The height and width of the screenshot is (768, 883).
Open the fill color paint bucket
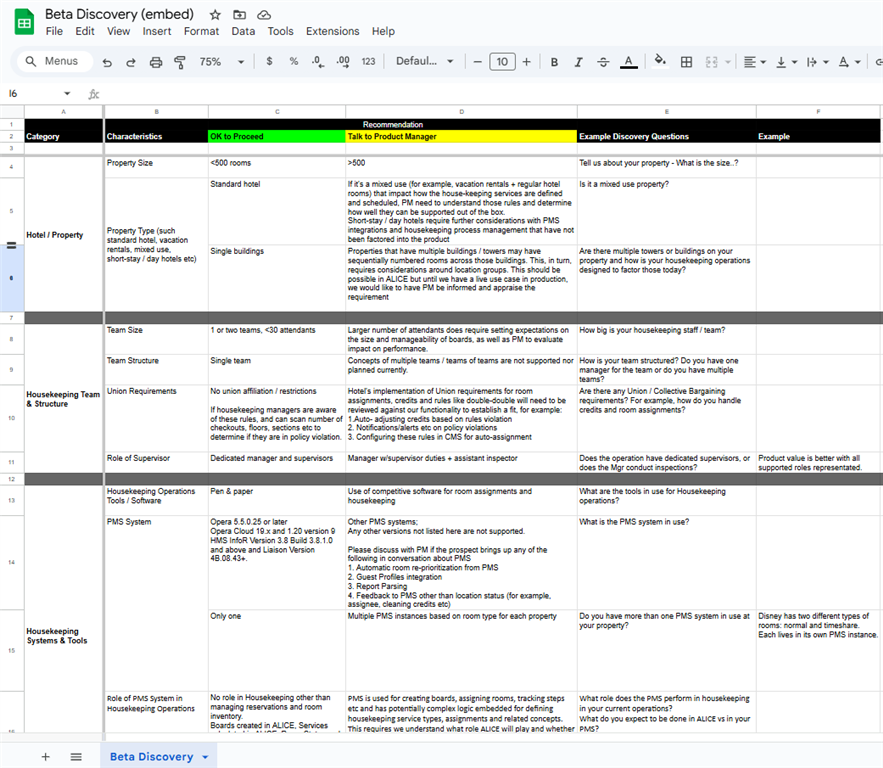659,62
